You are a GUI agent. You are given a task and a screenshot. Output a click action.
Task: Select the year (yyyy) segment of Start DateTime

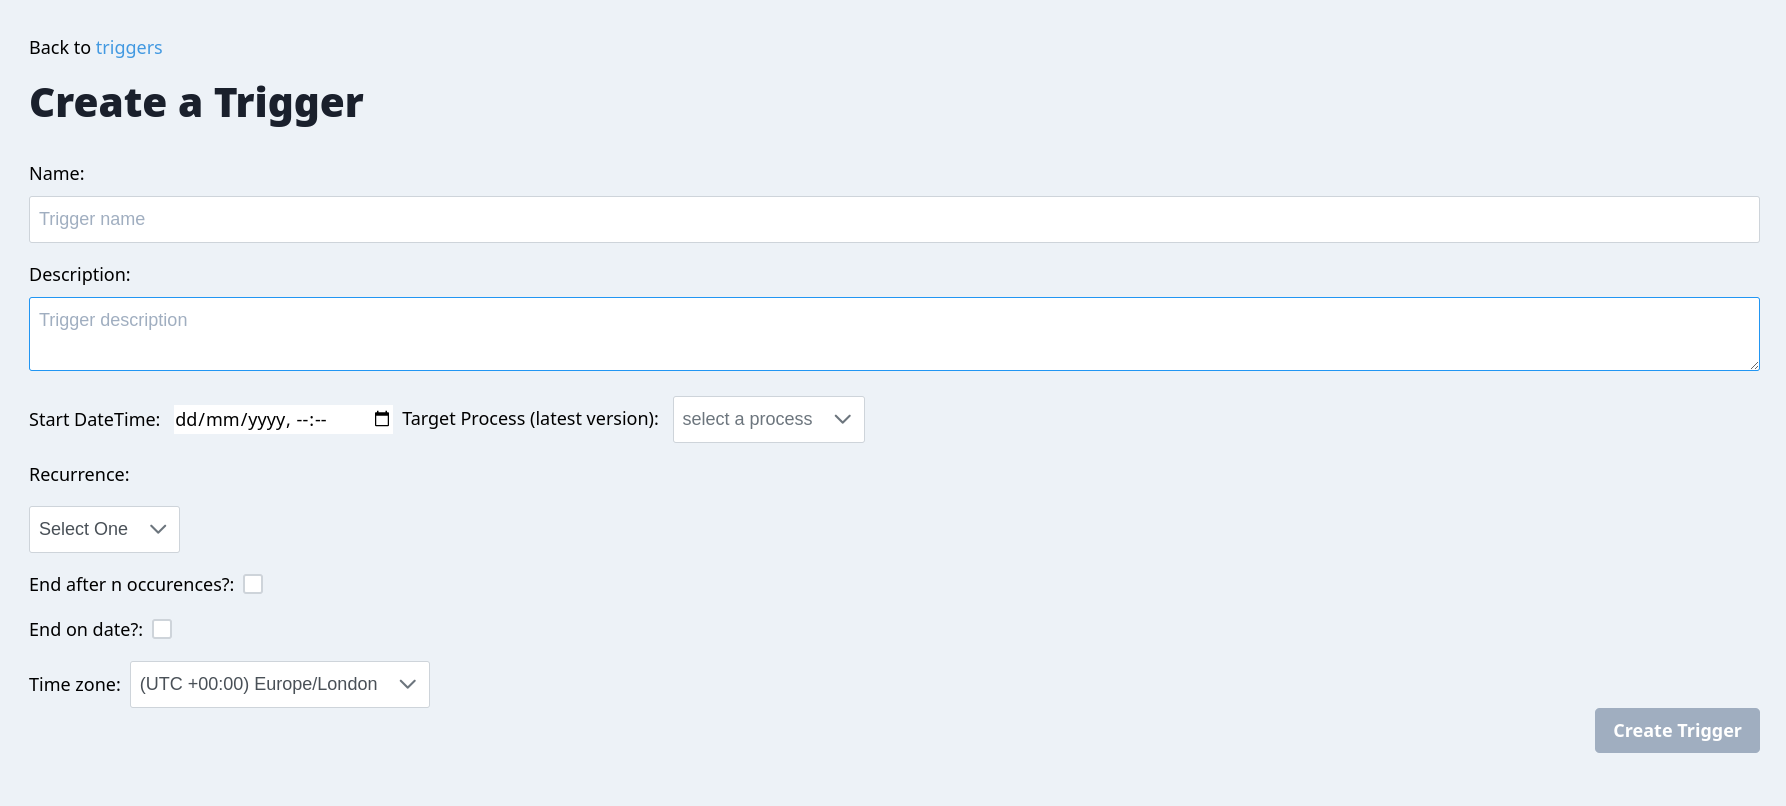[x=267, y=420]
